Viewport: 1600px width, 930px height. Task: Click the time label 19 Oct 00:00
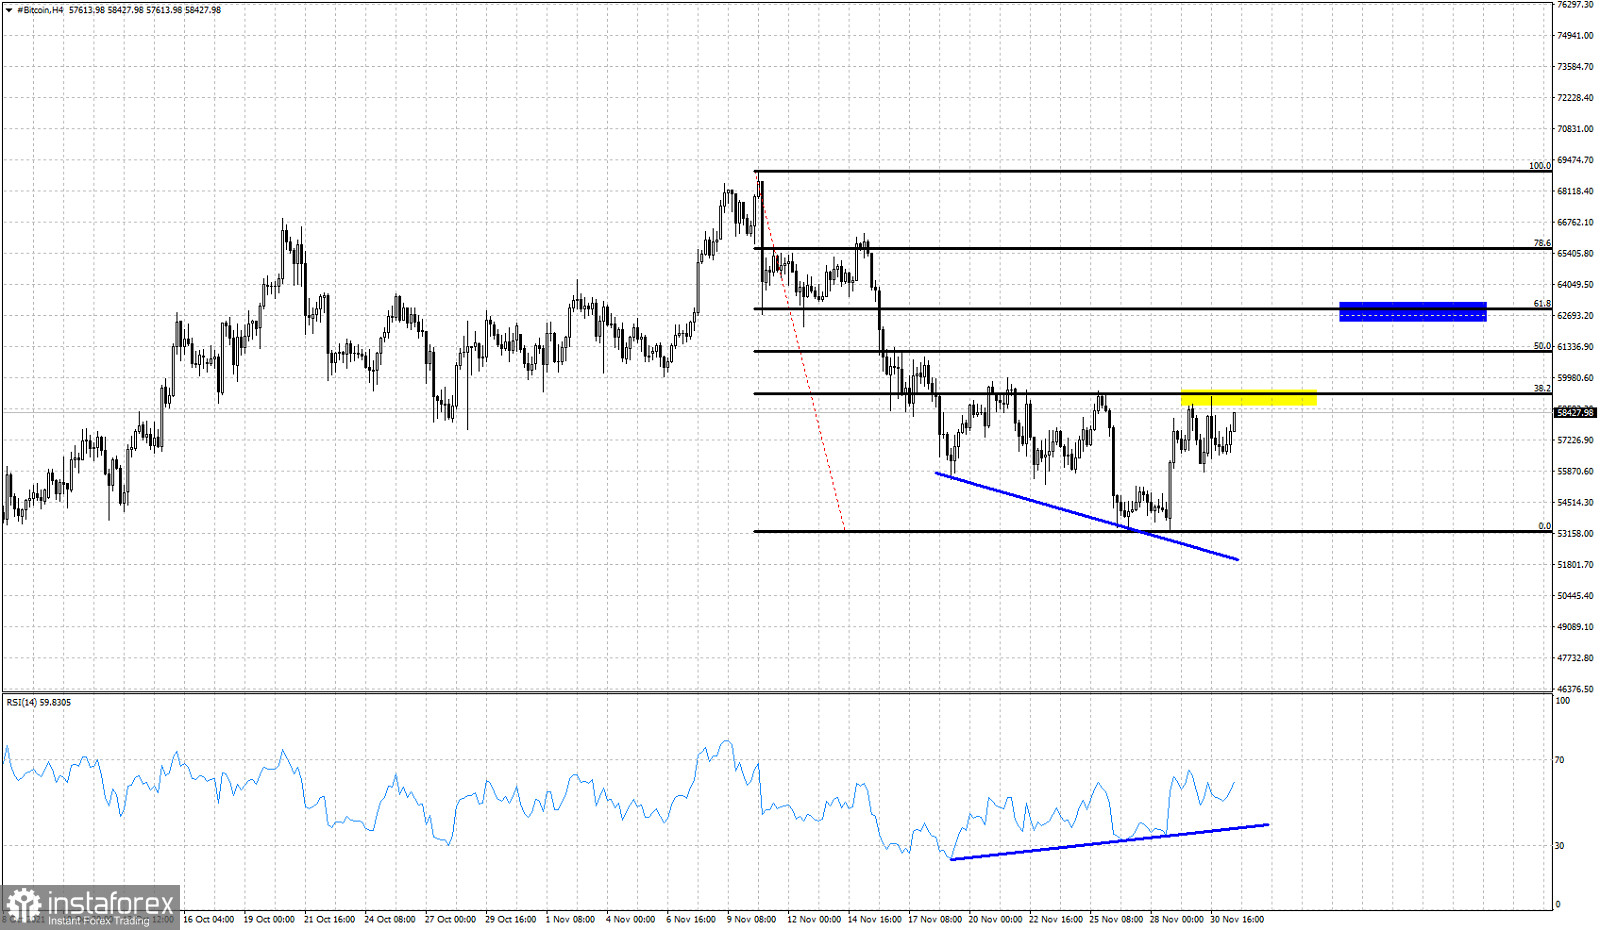click(269, 919)
